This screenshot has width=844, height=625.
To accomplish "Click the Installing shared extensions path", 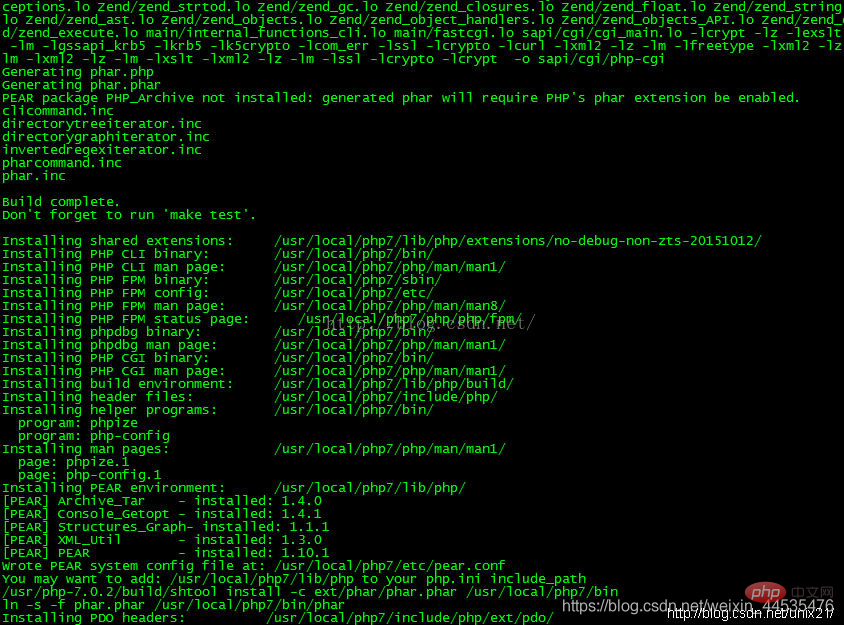I will coord(518,241).
